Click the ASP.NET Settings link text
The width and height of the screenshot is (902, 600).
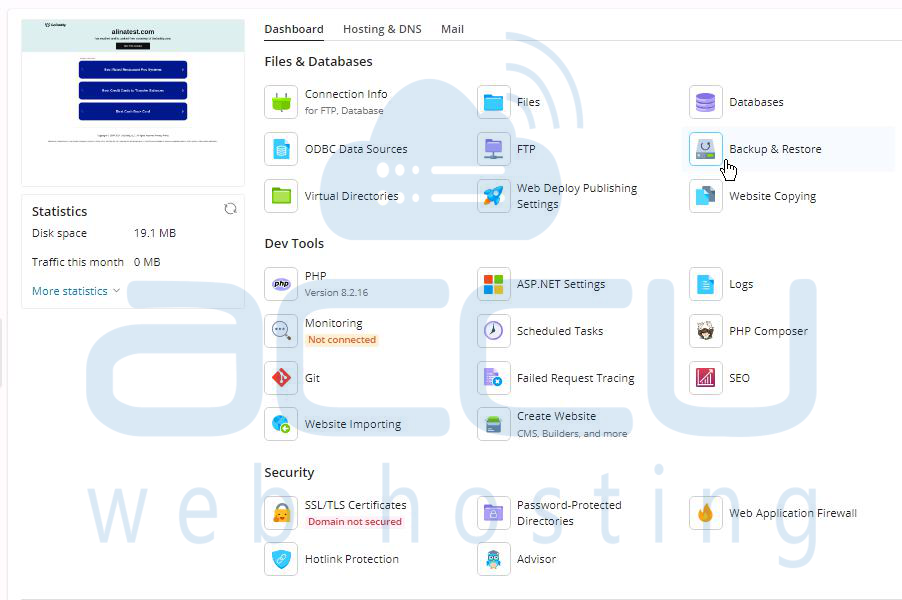[x=560, y=284]
